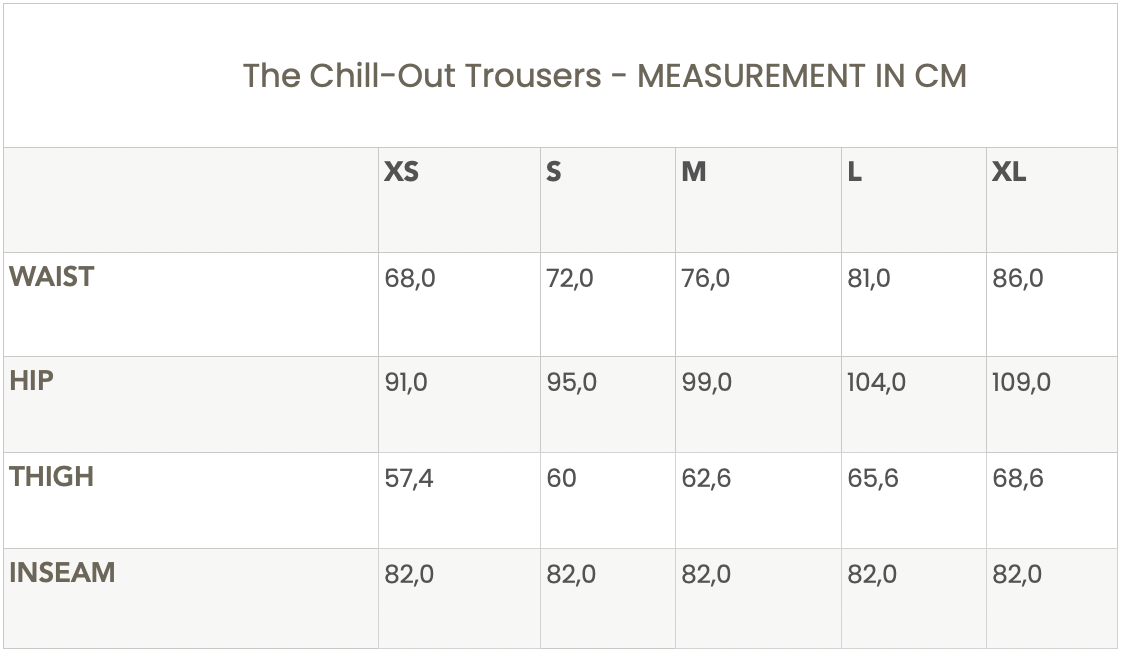Click the WAIST row label
This screenshot has width=1126, height=656.
pyautogui.click(x=52, y=276)
